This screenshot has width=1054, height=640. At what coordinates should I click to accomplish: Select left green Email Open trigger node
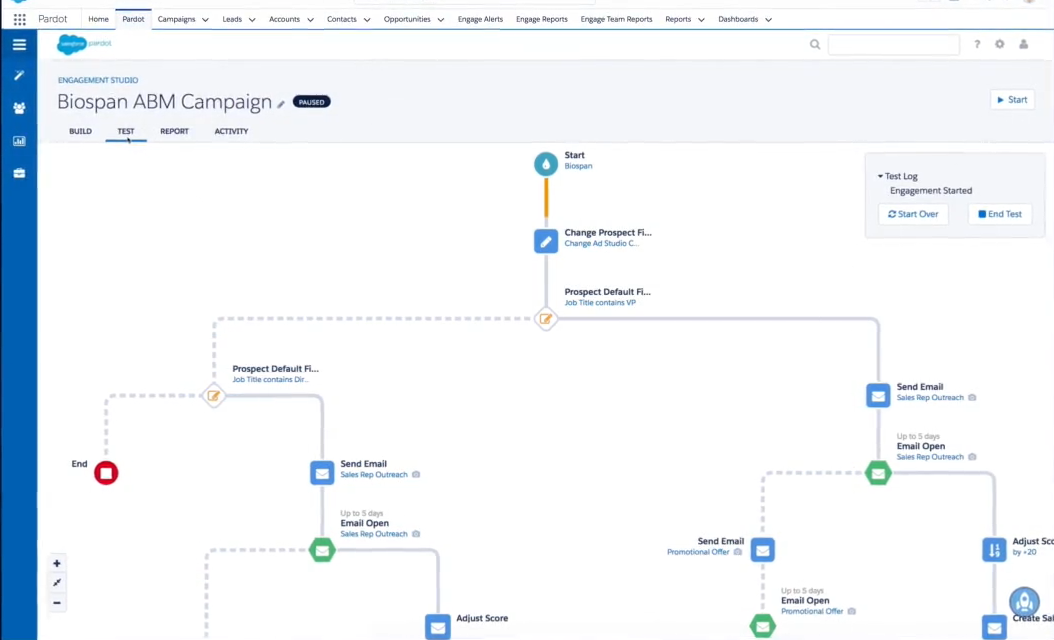pyautogui.click(x=322, y=550)
